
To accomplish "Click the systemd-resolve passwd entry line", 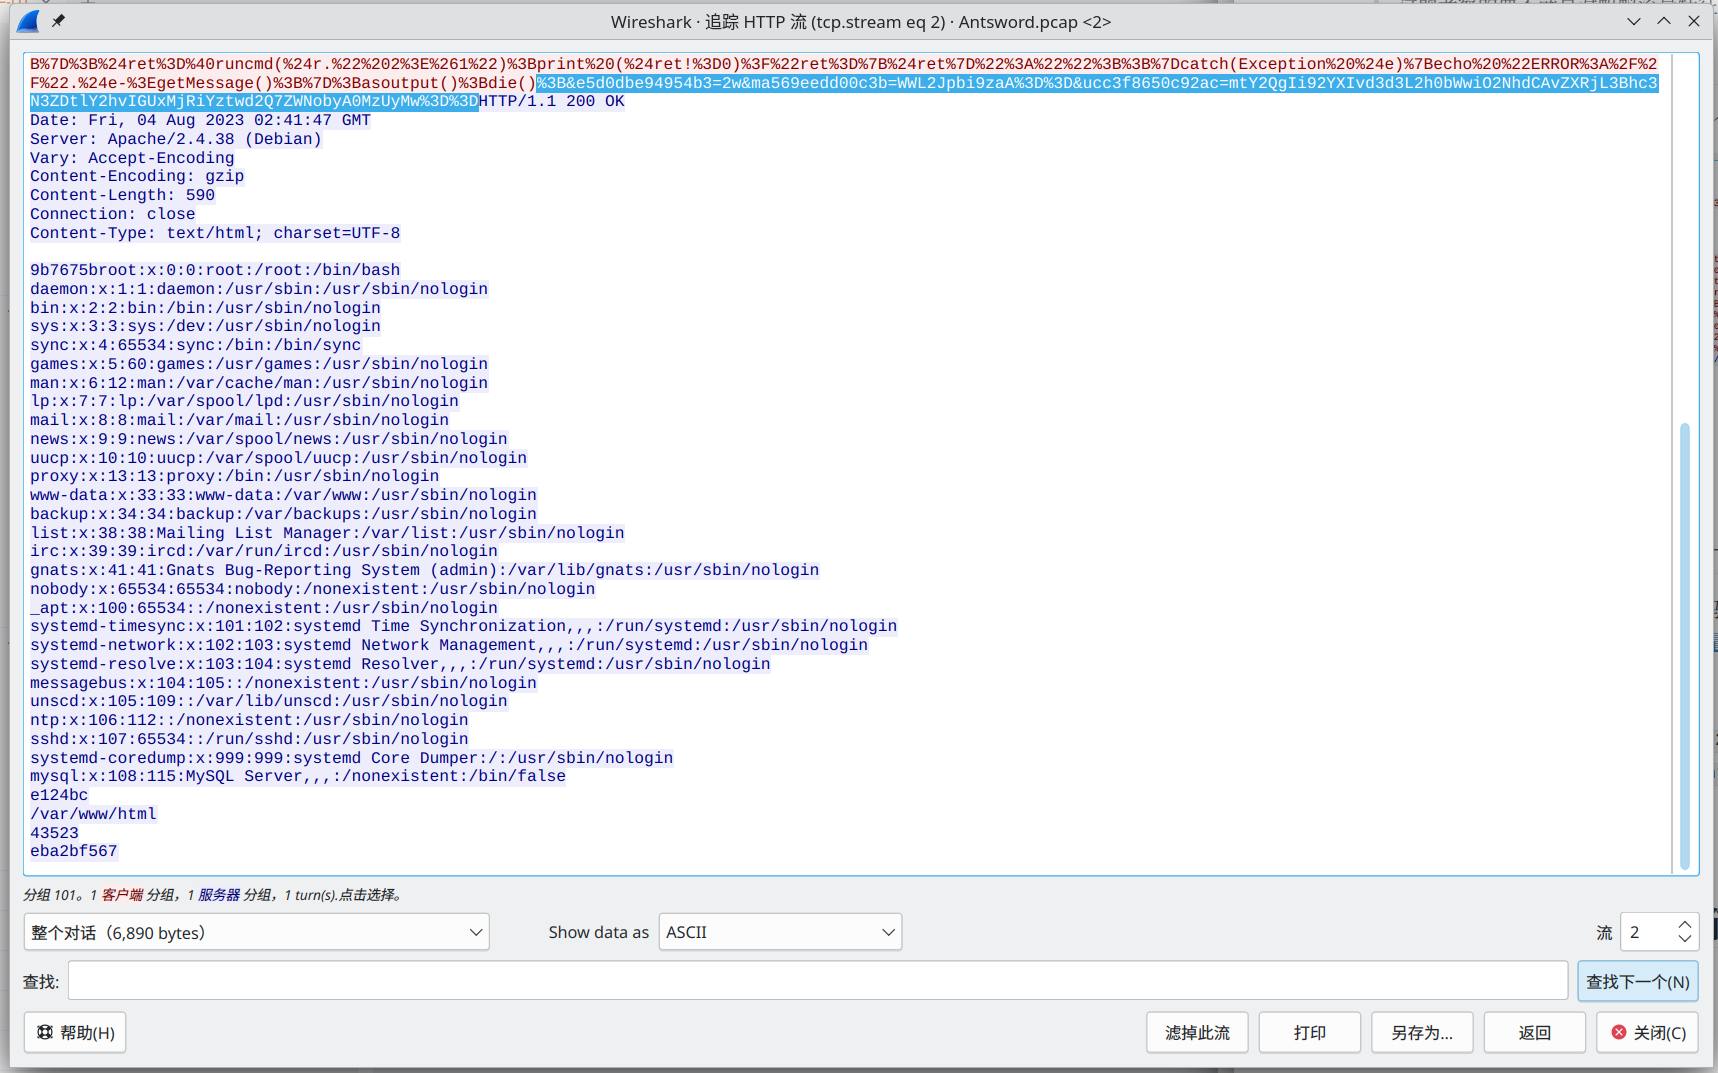I will coord(400,664).
